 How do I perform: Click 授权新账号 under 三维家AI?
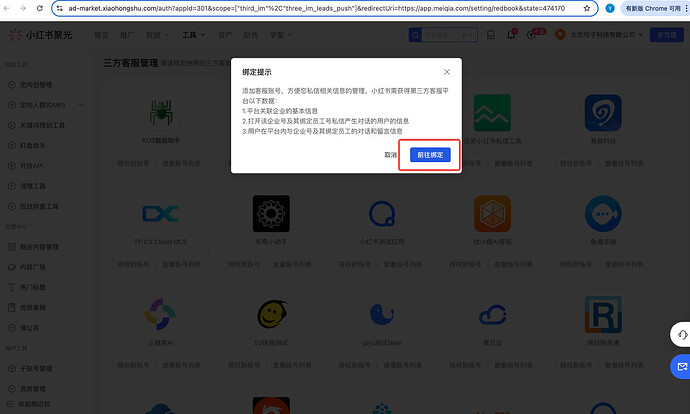point(133,365)
